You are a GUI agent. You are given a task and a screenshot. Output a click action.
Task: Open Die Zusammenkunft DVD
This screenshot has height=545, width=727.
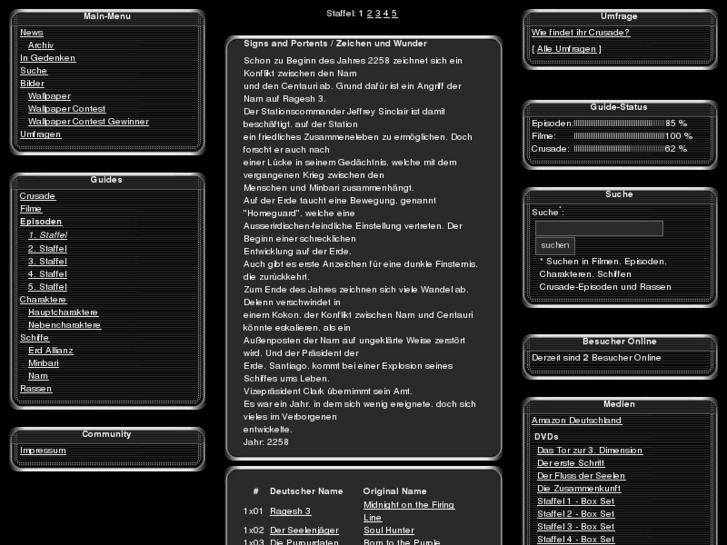579,488
